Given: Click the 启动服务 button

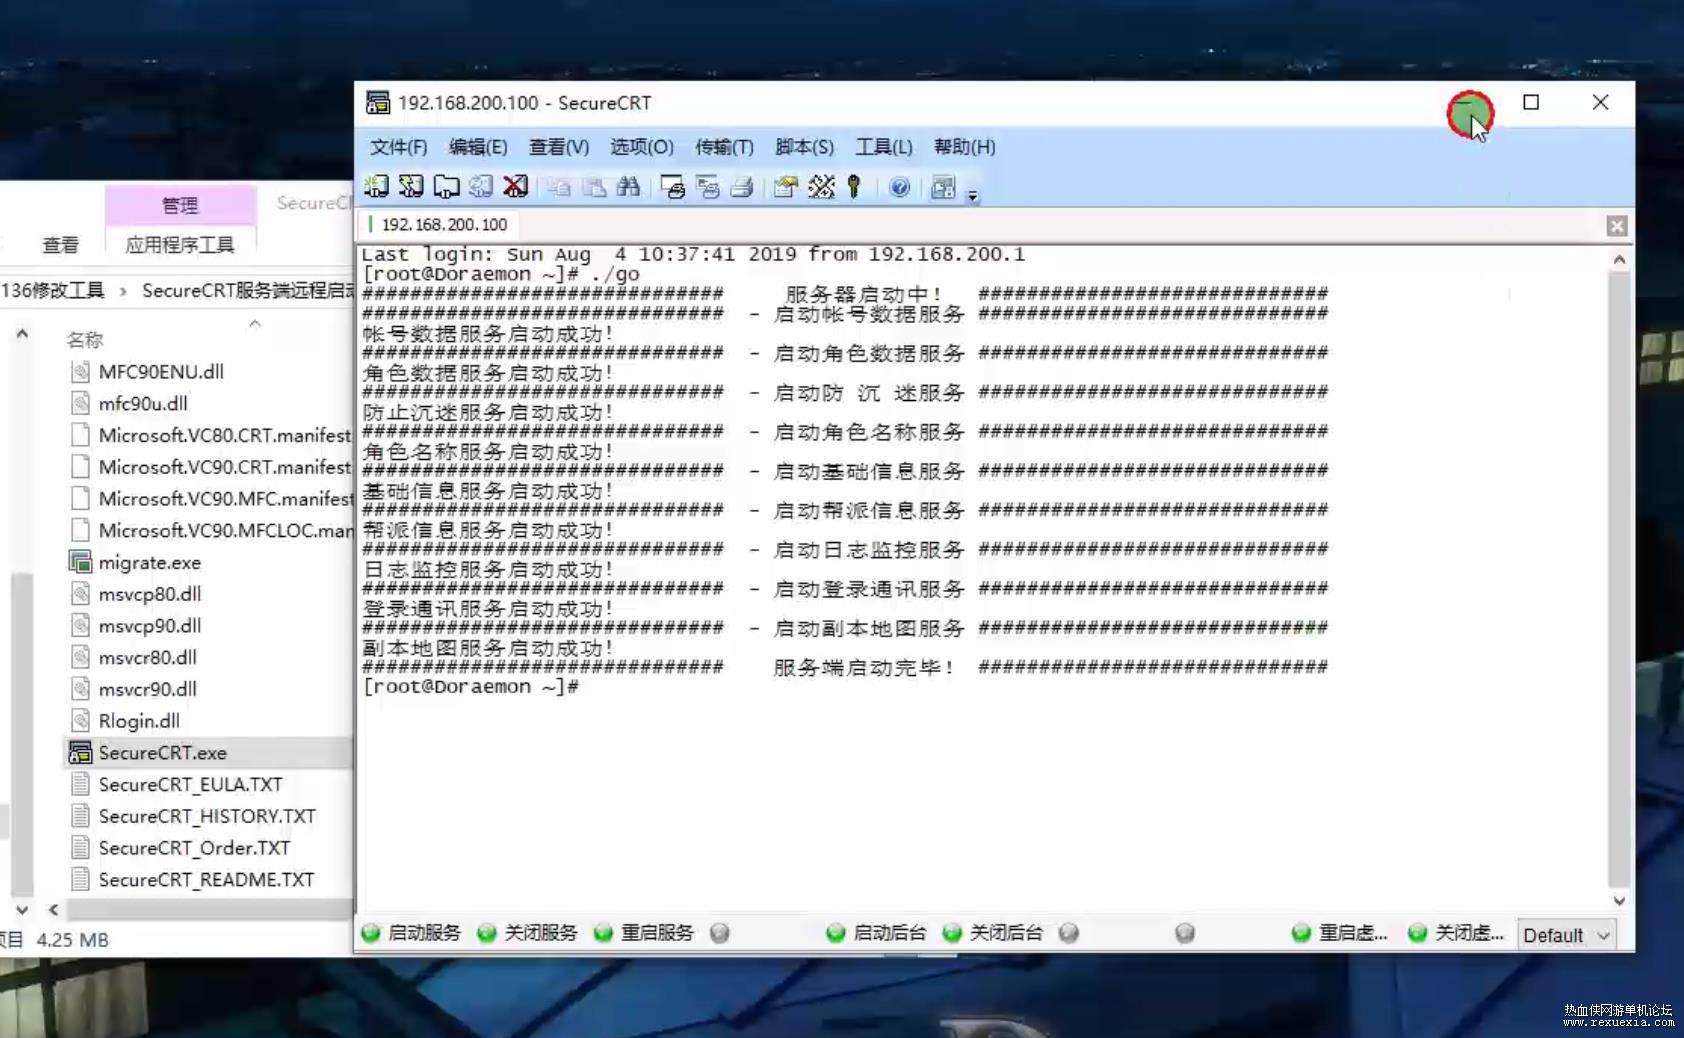Looking at the screenshot, I should click(x=411, y=933).
